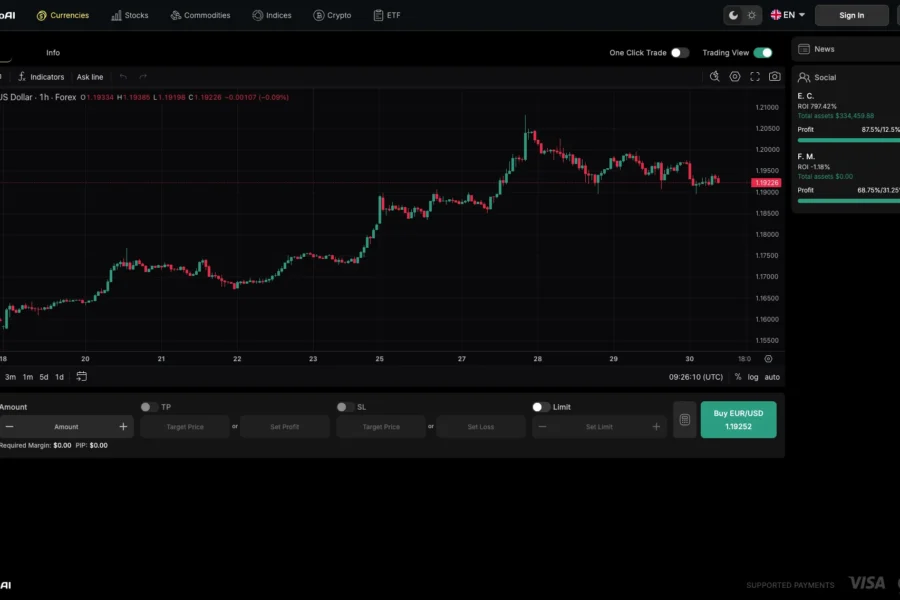Switch to the Info tab
This screenshot has width=900, height=600.
[53, 52]
